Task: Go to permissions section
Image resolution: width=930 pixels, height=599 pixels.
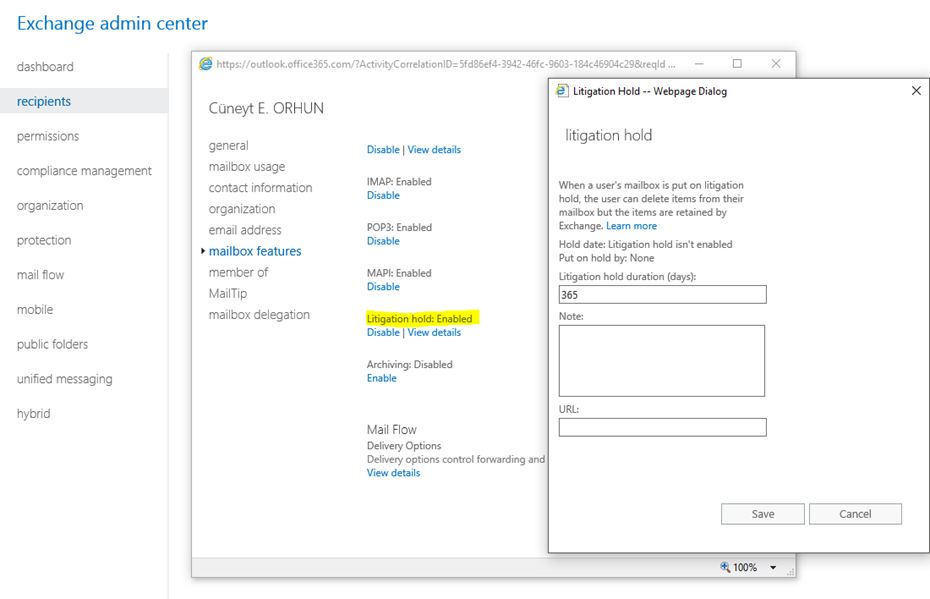Action: click(x=47, y=136)
